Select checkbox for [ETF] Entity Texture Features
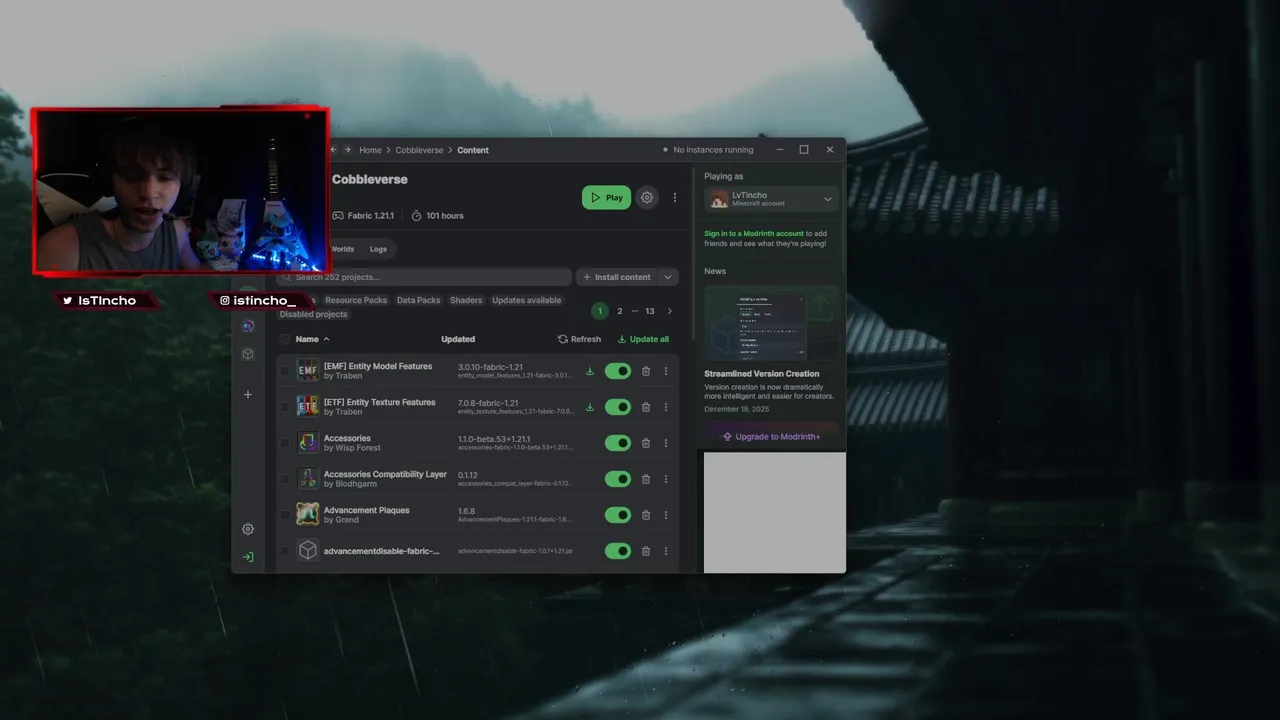The width and height of the screenshot is (1280, 720). 285,407
